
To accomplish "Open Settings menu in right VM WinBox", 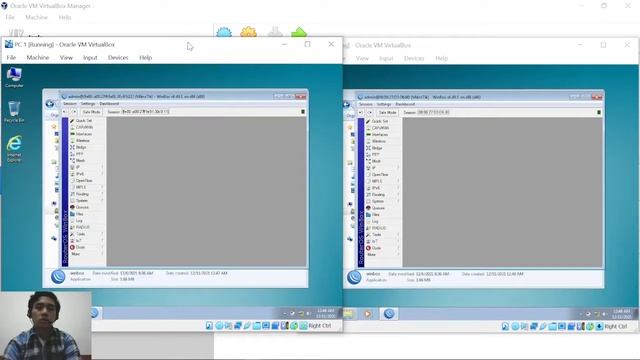I will 384,104.
